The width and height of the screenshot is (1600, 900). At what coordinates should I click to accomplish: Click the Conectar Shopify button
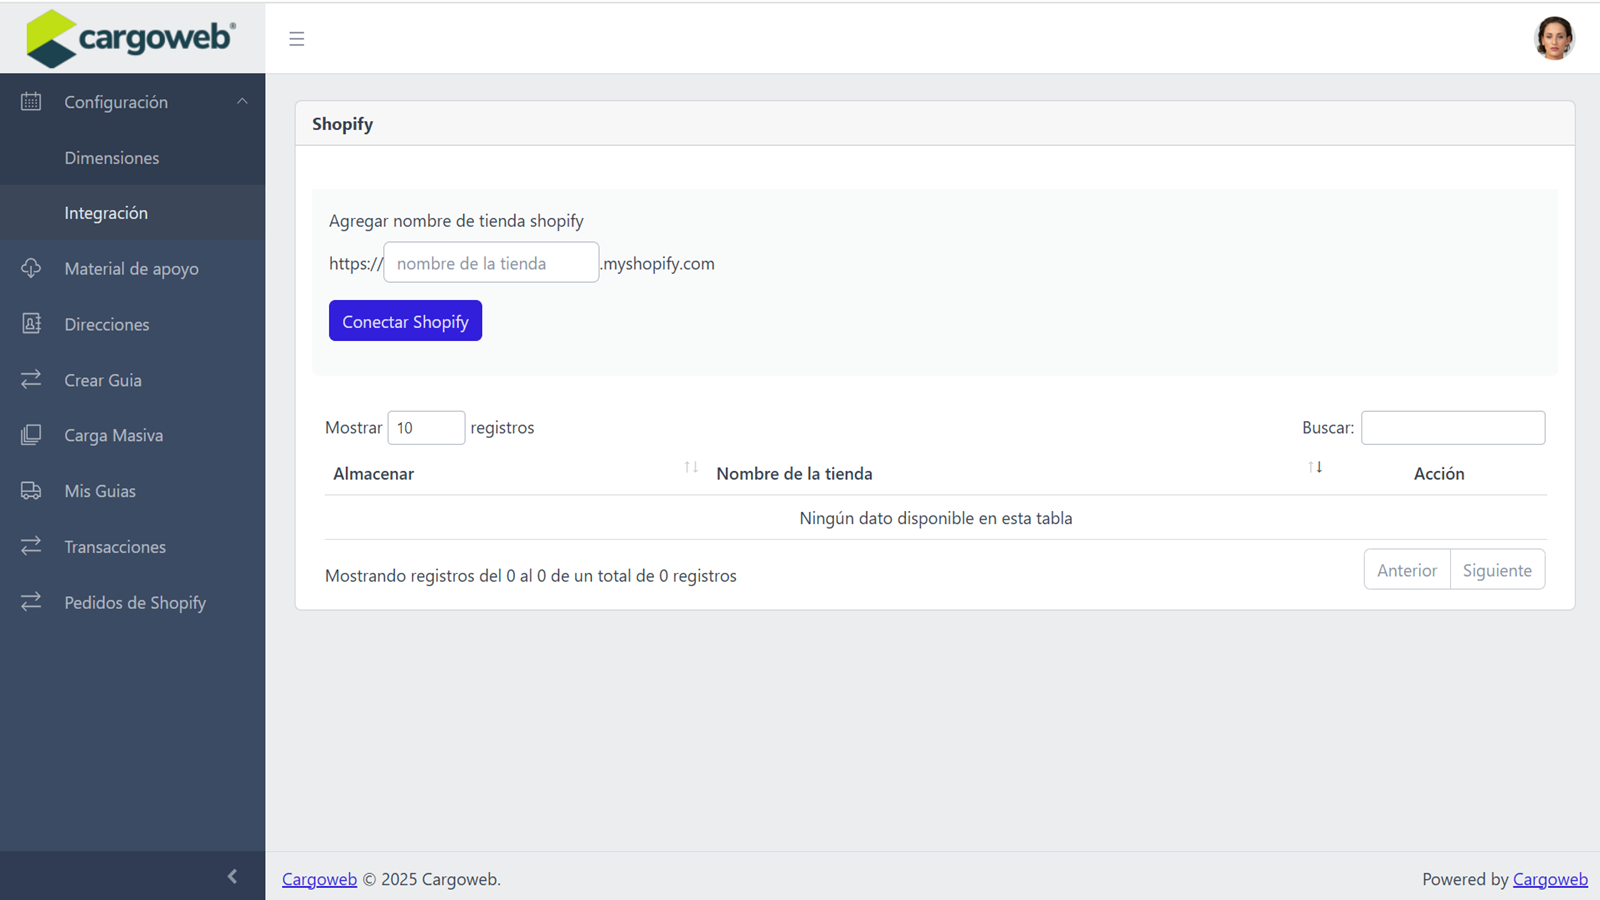(405, 321)
